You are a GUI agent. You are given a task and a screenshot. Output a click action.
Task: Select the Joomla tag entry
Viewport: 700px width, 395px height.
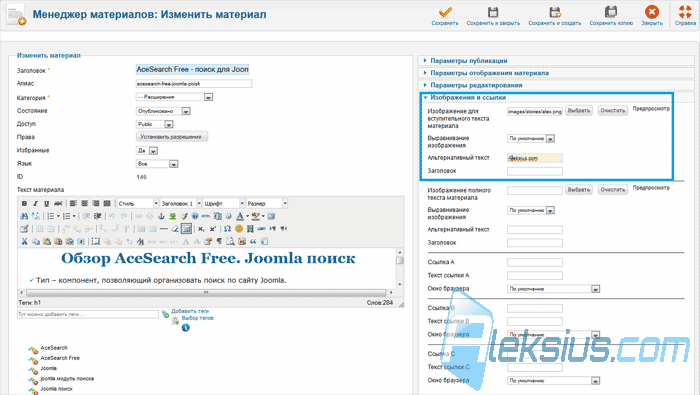pyautogui.click(x=49, y=368)
